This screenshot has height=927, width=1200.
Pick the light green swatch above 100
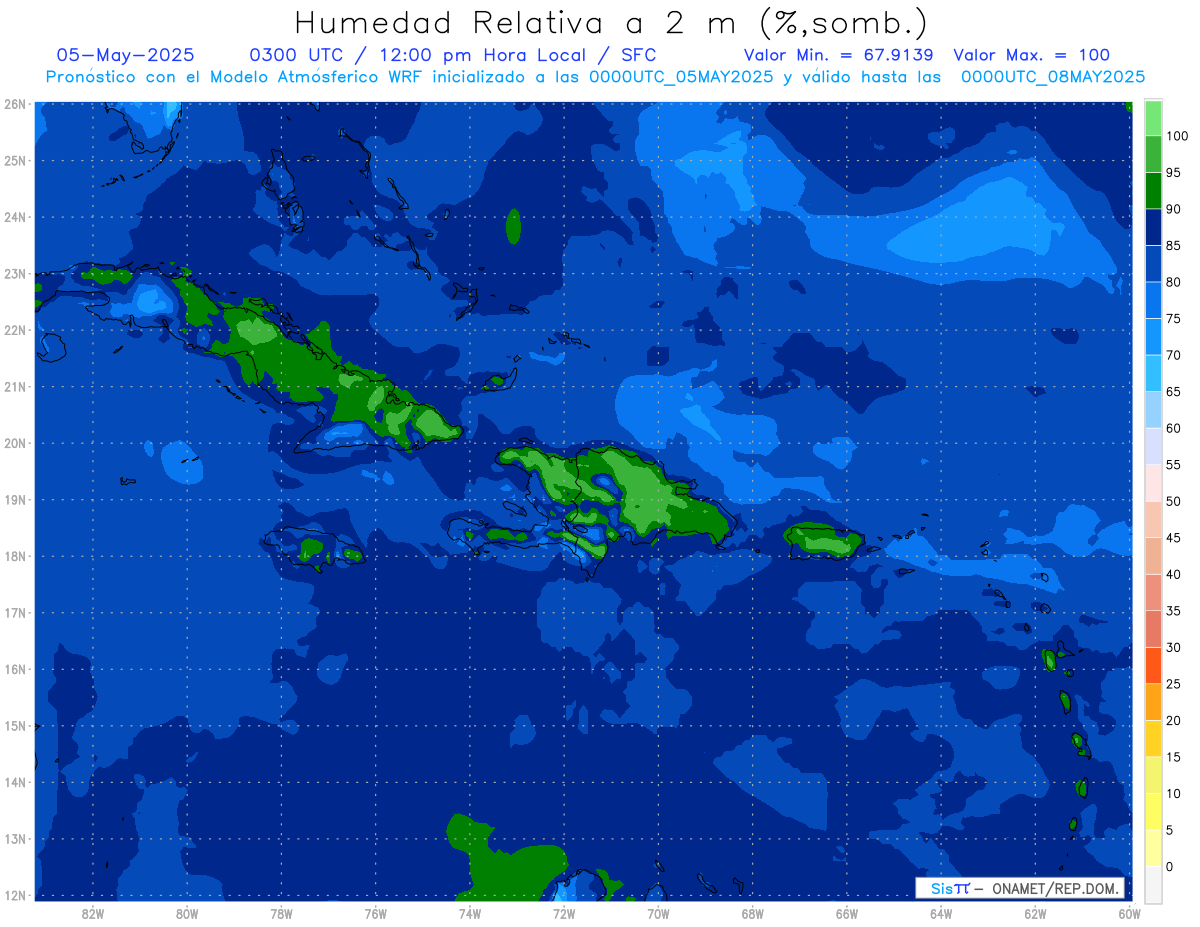1153,118
